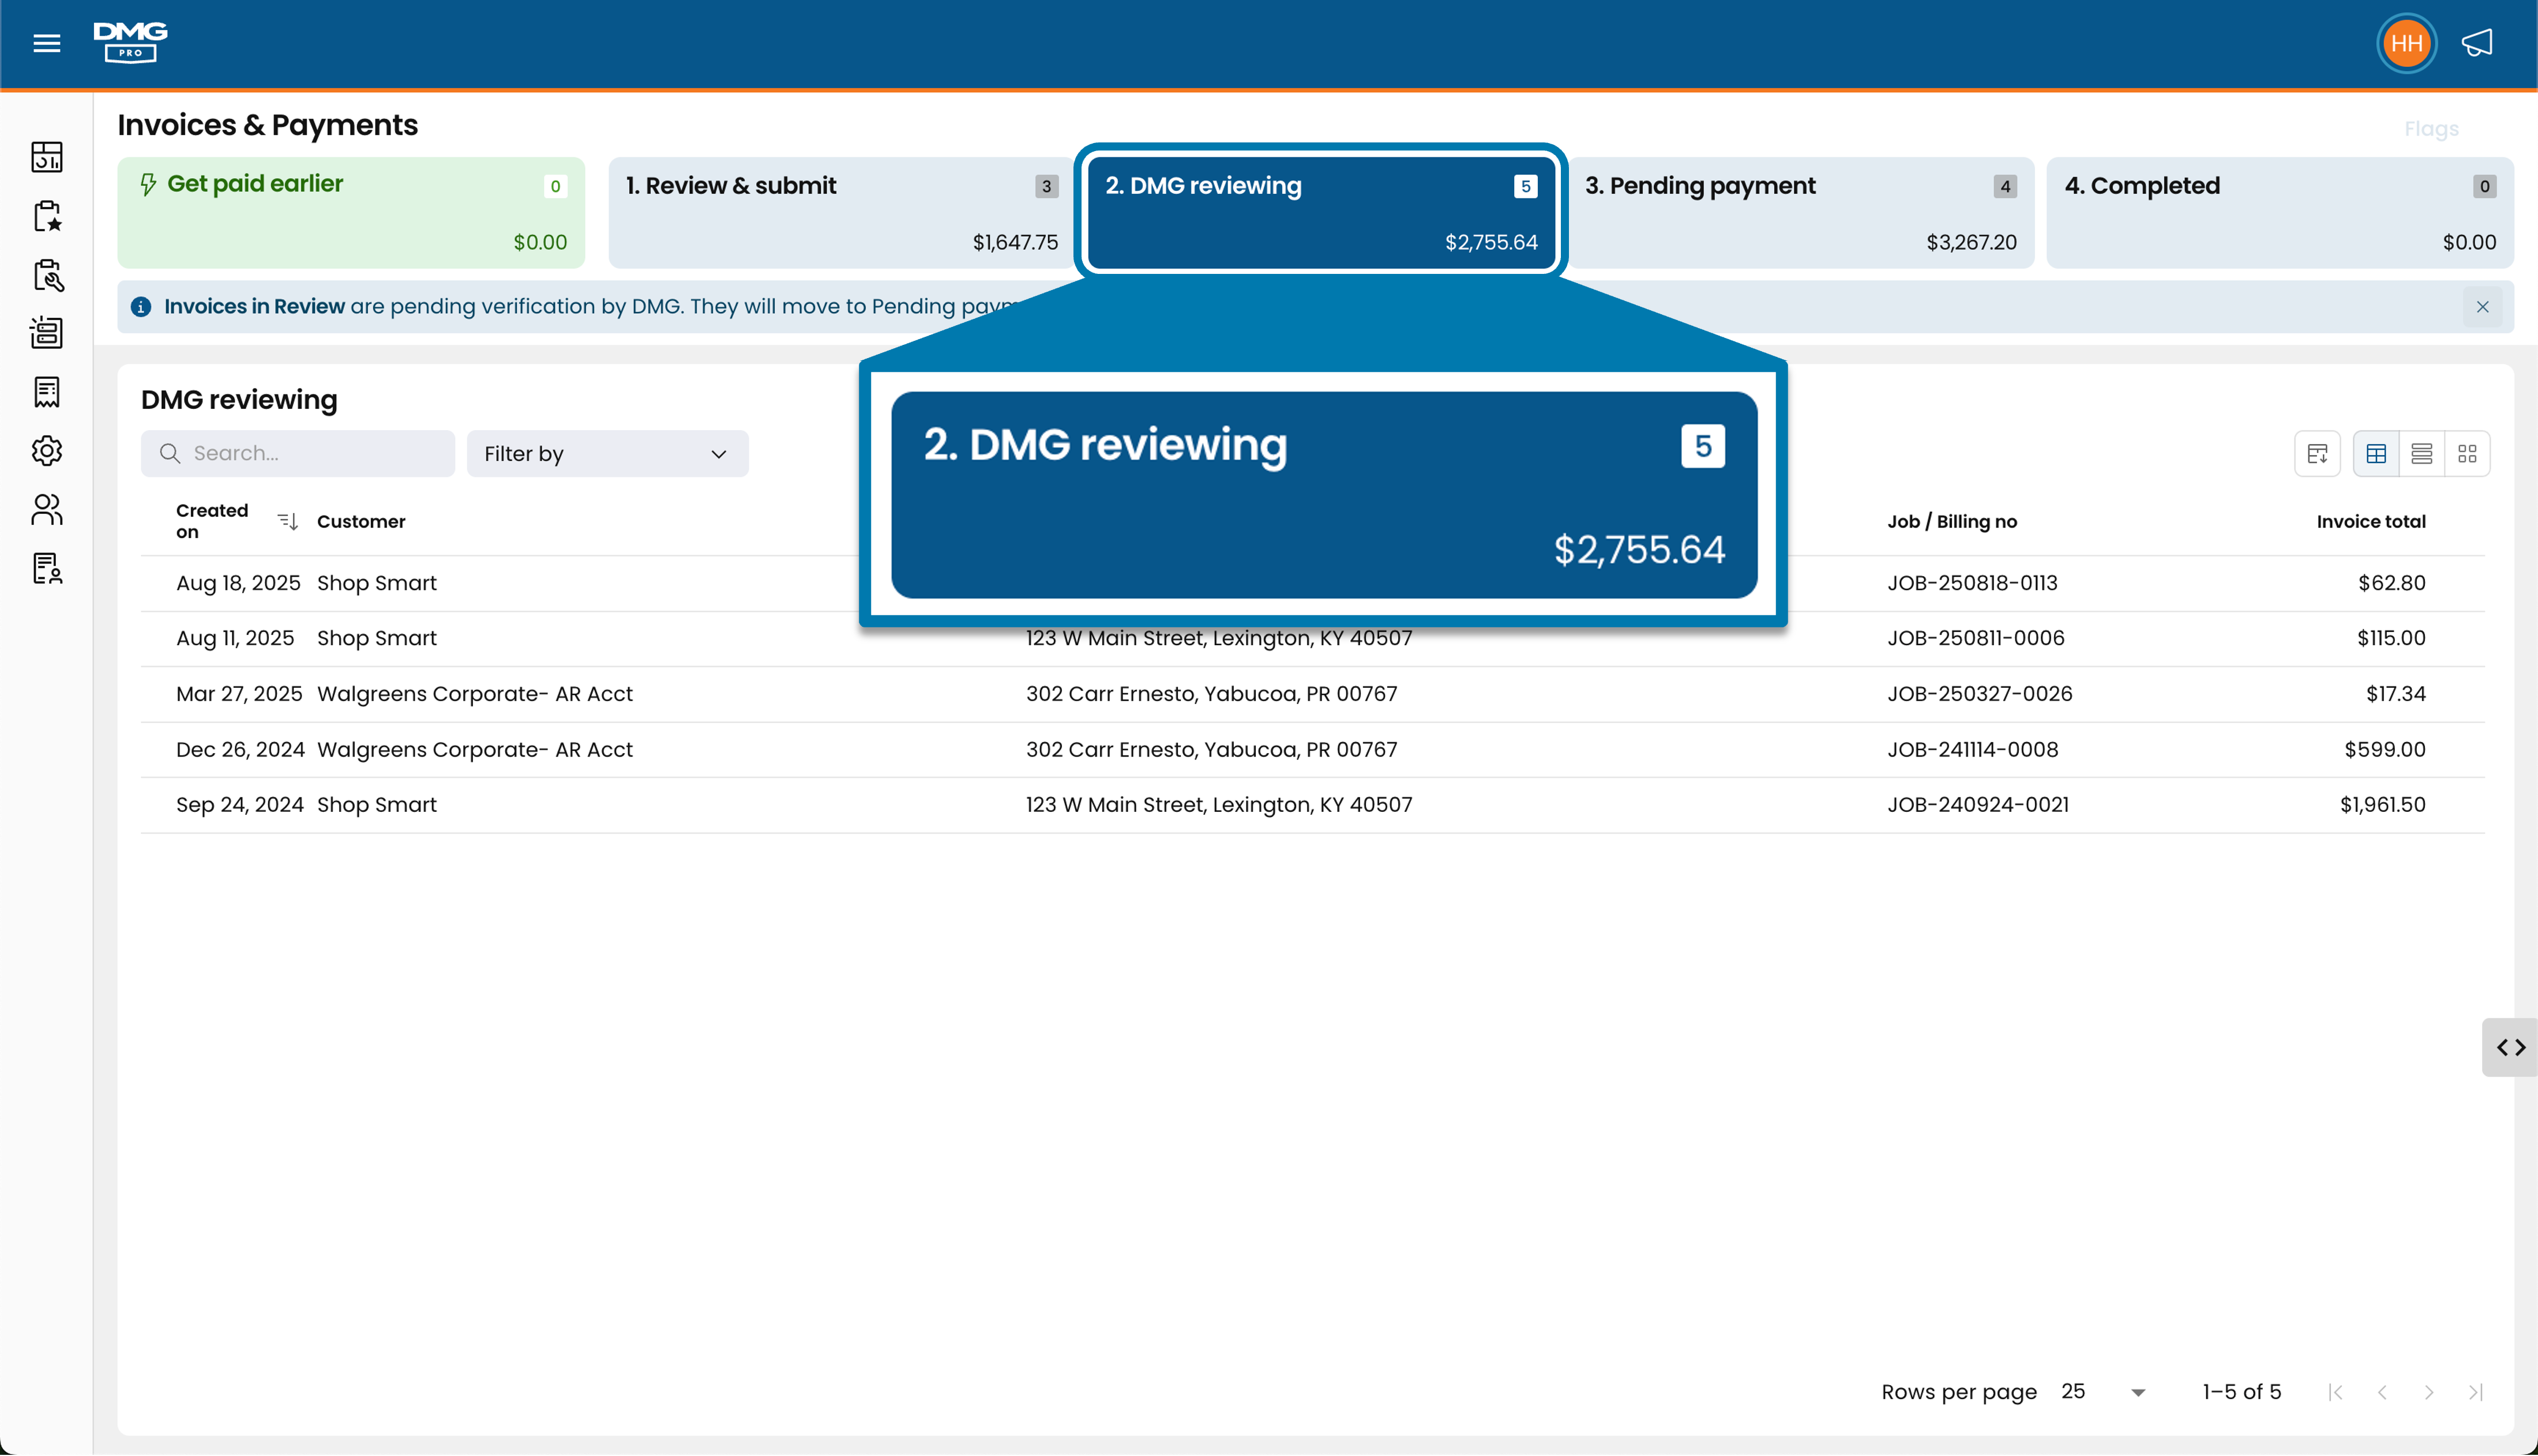This screenshot has height=1456, width=2538.
Task: Expand the Filter by dropdown
Action: pyautogui.click(x=607, y=454)
